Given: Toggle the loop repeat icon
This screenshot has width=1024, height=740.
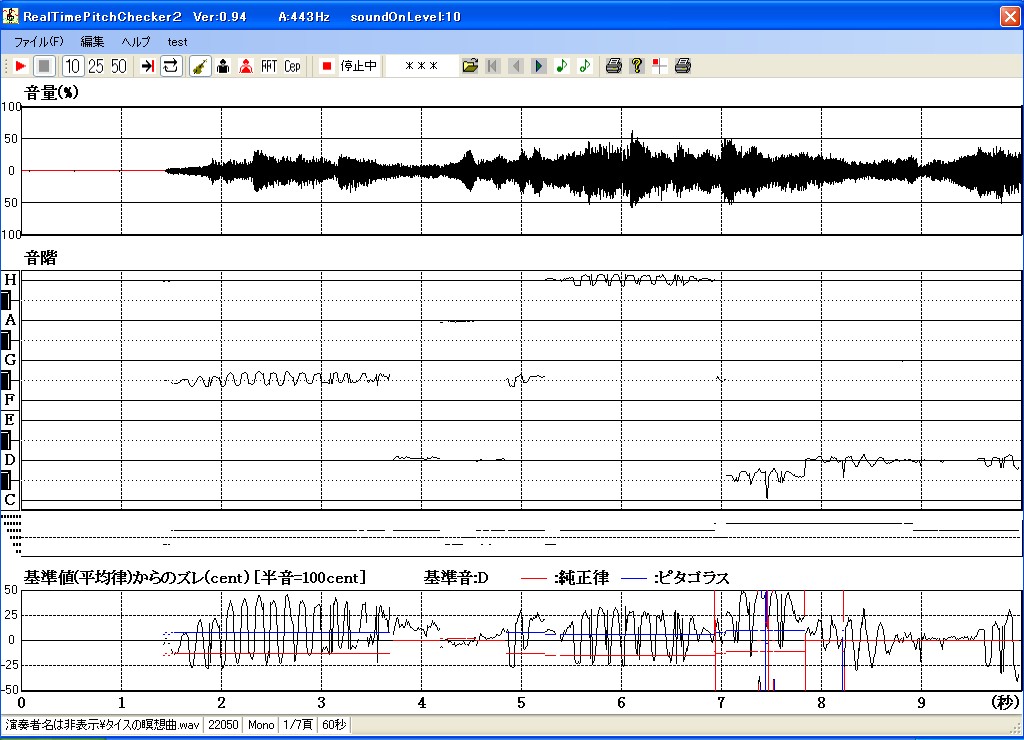Looking at the screenshot, I should [170, 66].
